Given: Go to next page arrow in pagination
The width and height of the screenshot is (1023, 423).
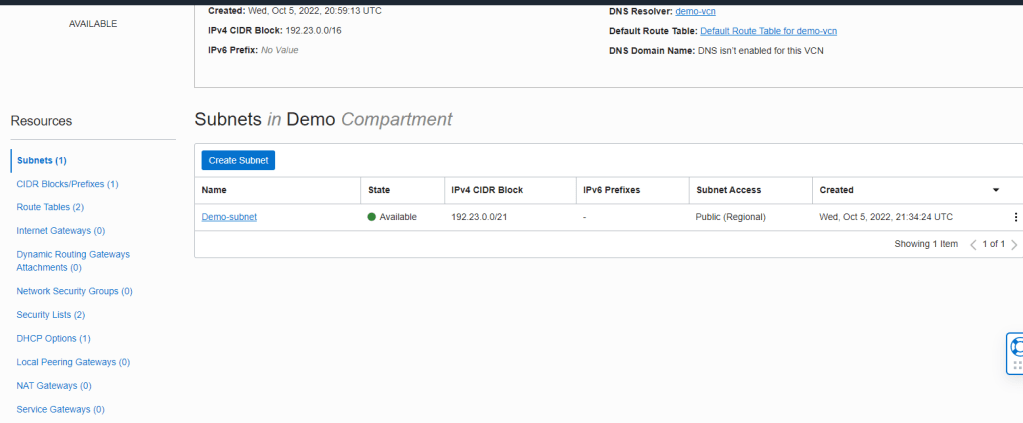Looking at the screenshot, I should click(x=1014, y=244).
